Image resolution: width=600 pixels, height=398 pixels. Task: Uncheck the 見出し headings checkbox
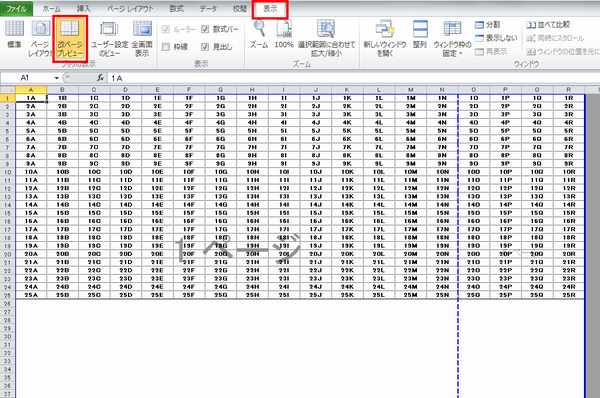click(x=205, y=47)
